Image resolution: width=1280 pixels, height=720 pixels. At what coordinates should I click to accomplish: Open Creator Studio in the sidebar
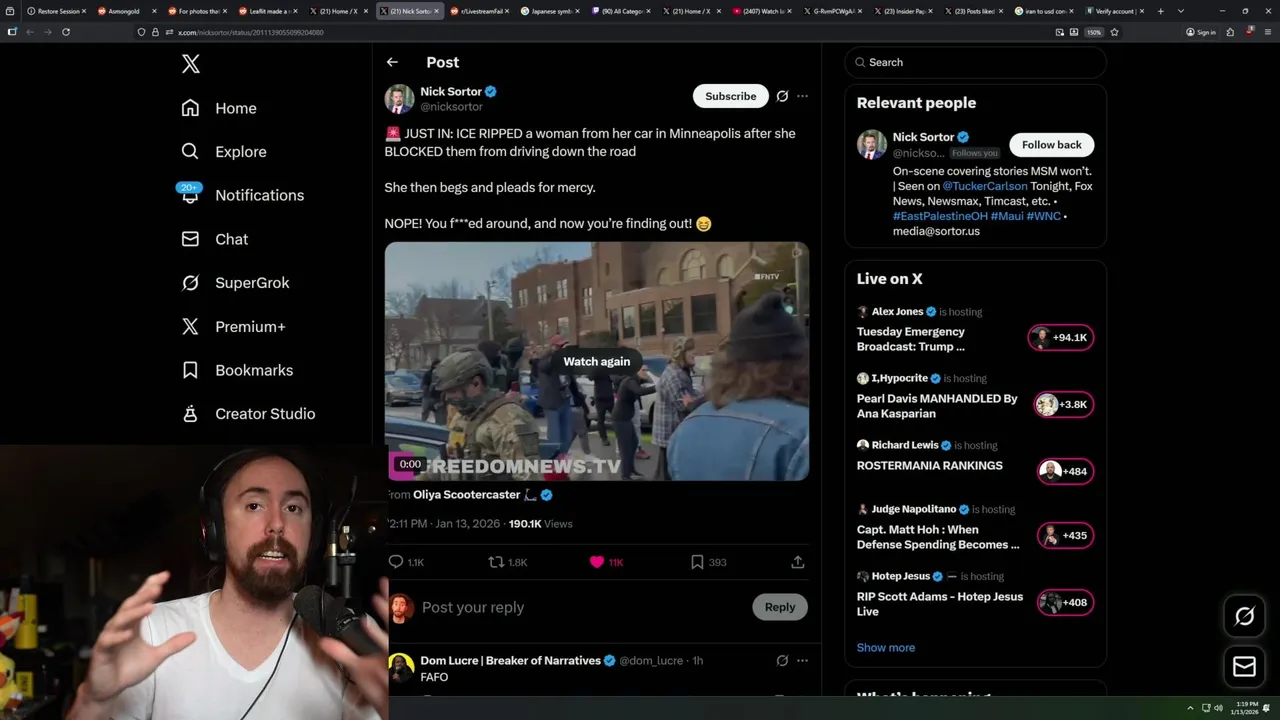pyautogui.click(x=248, y=414)
